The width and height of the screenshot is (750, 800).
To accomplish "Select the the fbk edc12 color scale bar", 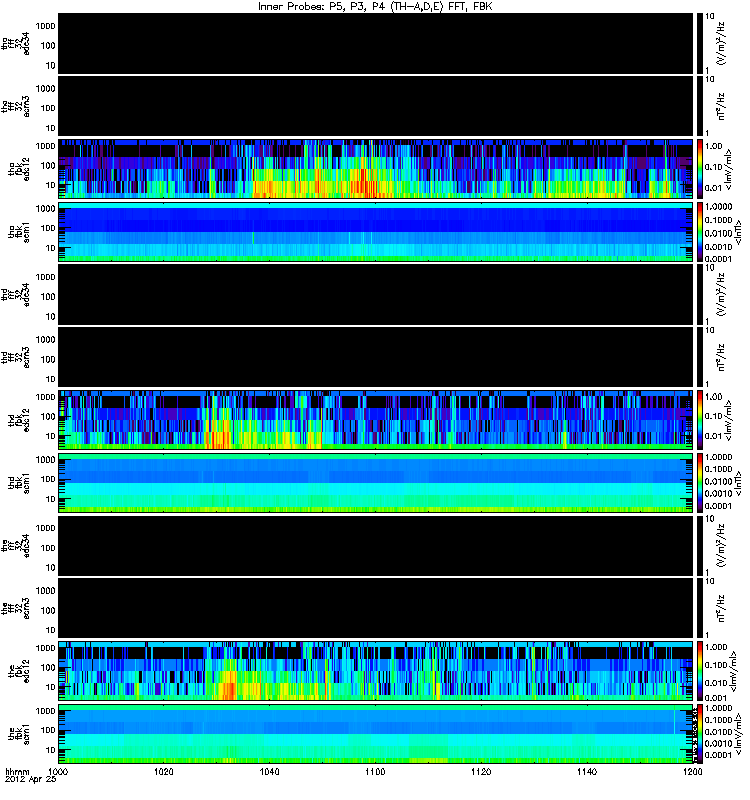I will pos(700,671).
